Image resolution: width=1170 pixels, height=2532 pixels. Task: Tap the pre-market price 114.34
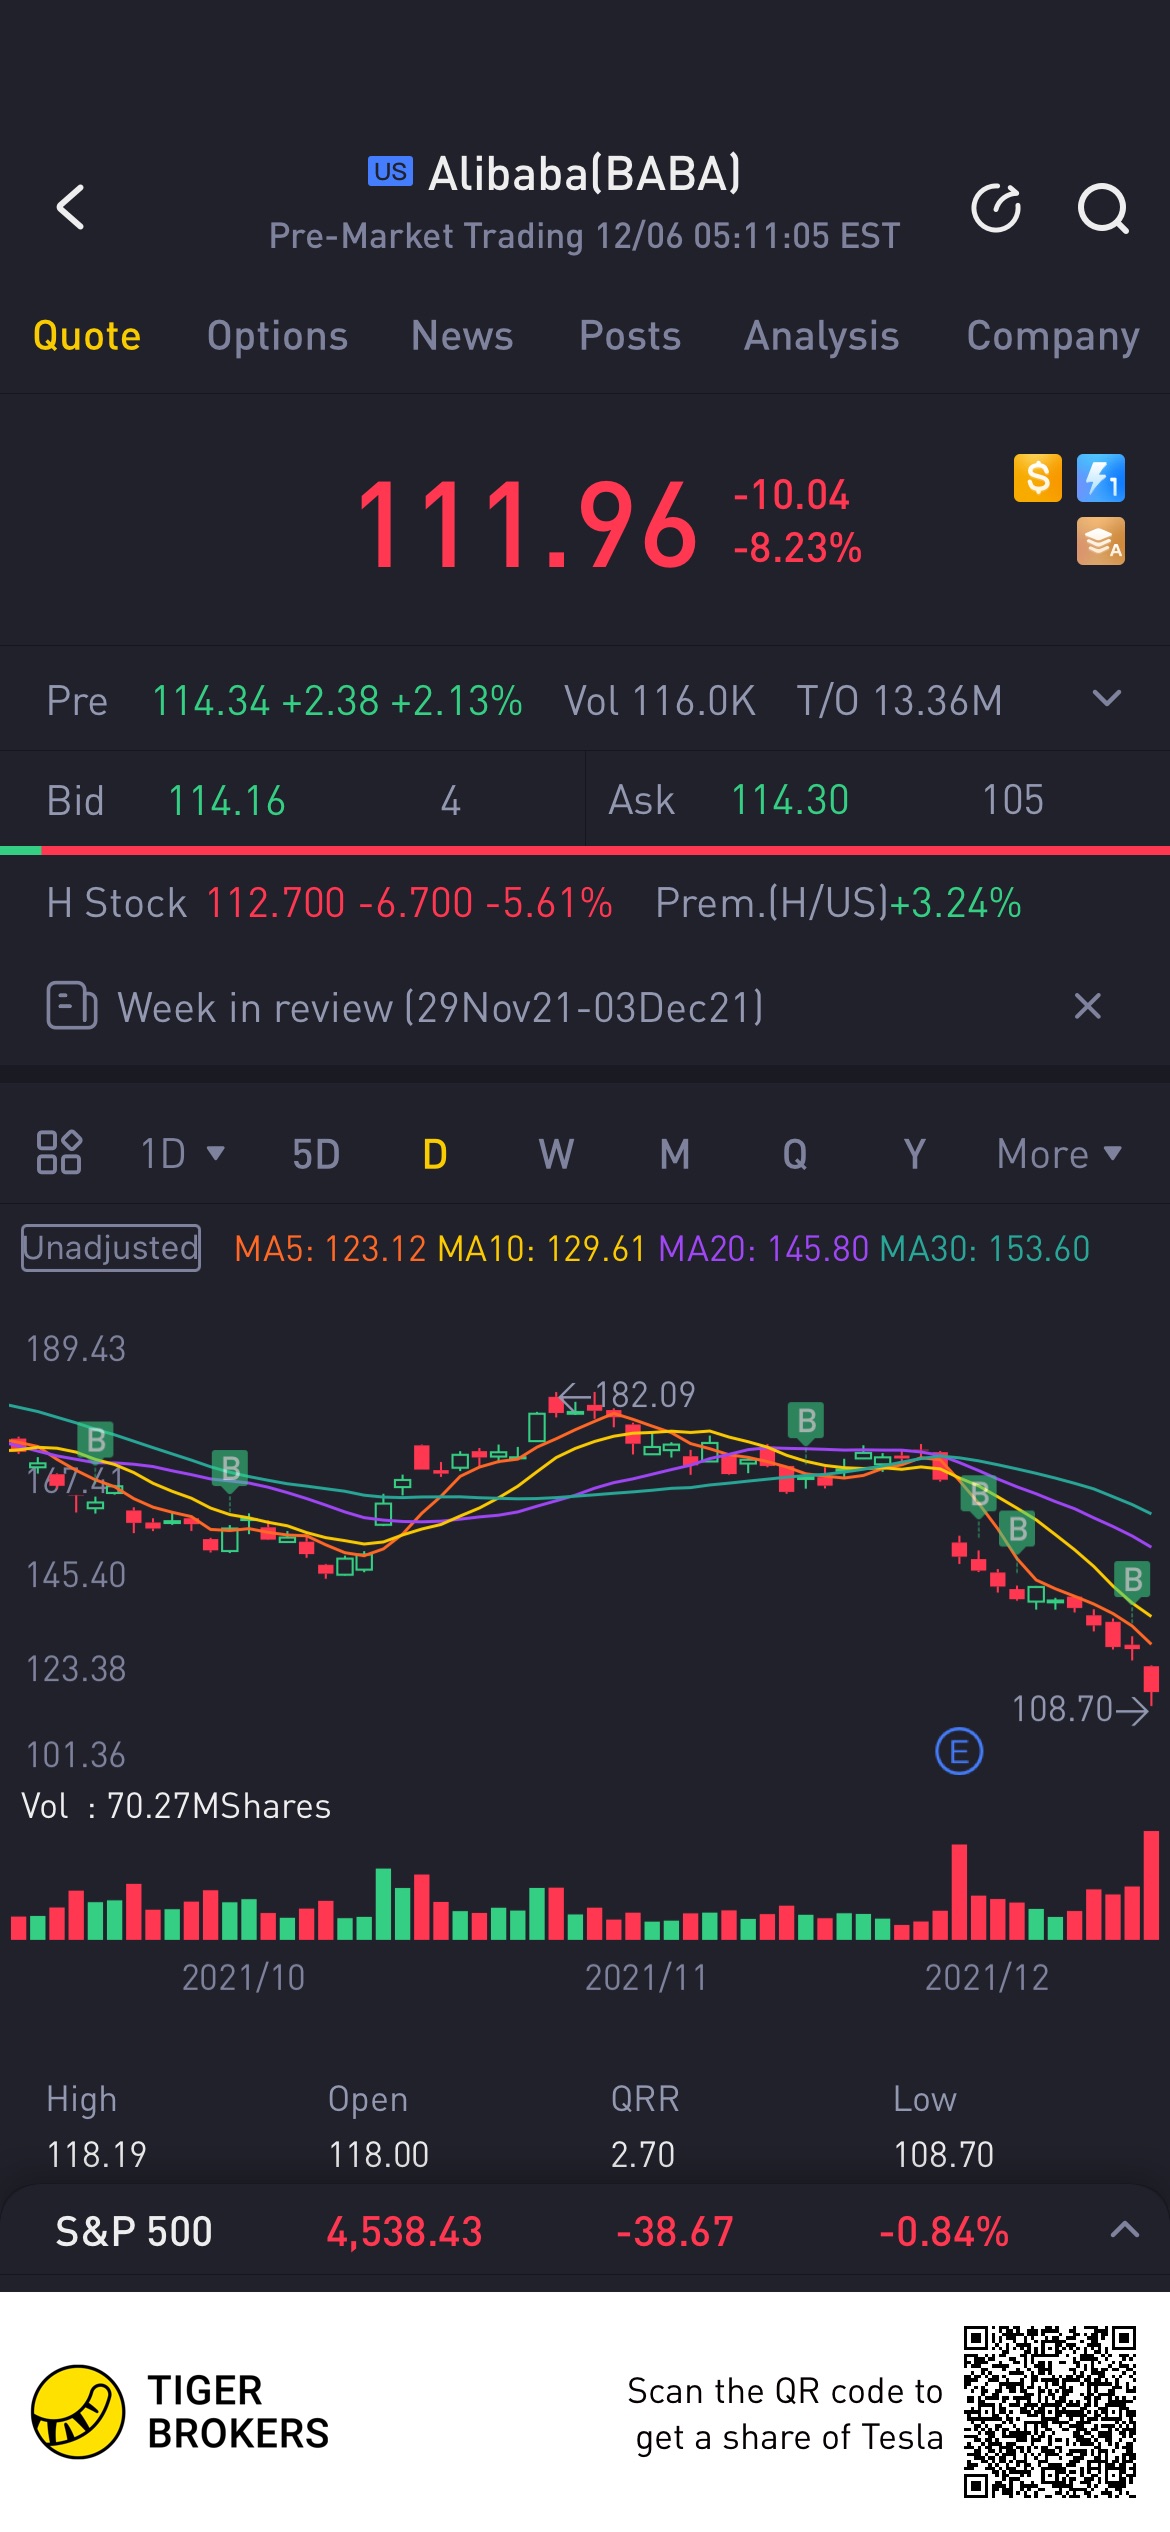click(x=211, y=701)
